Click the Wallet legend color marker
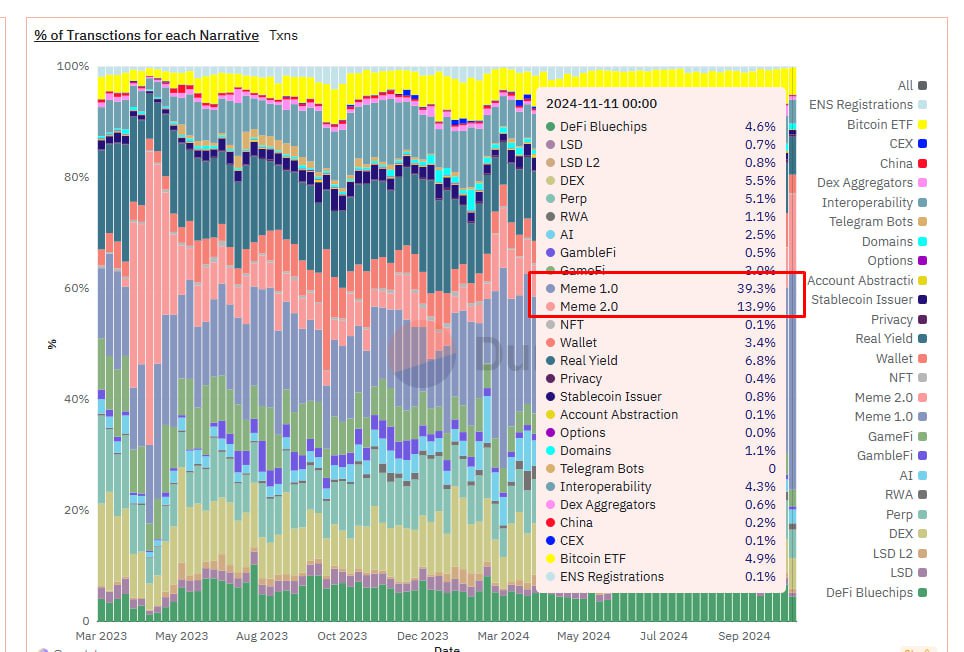 click(922, 359)
